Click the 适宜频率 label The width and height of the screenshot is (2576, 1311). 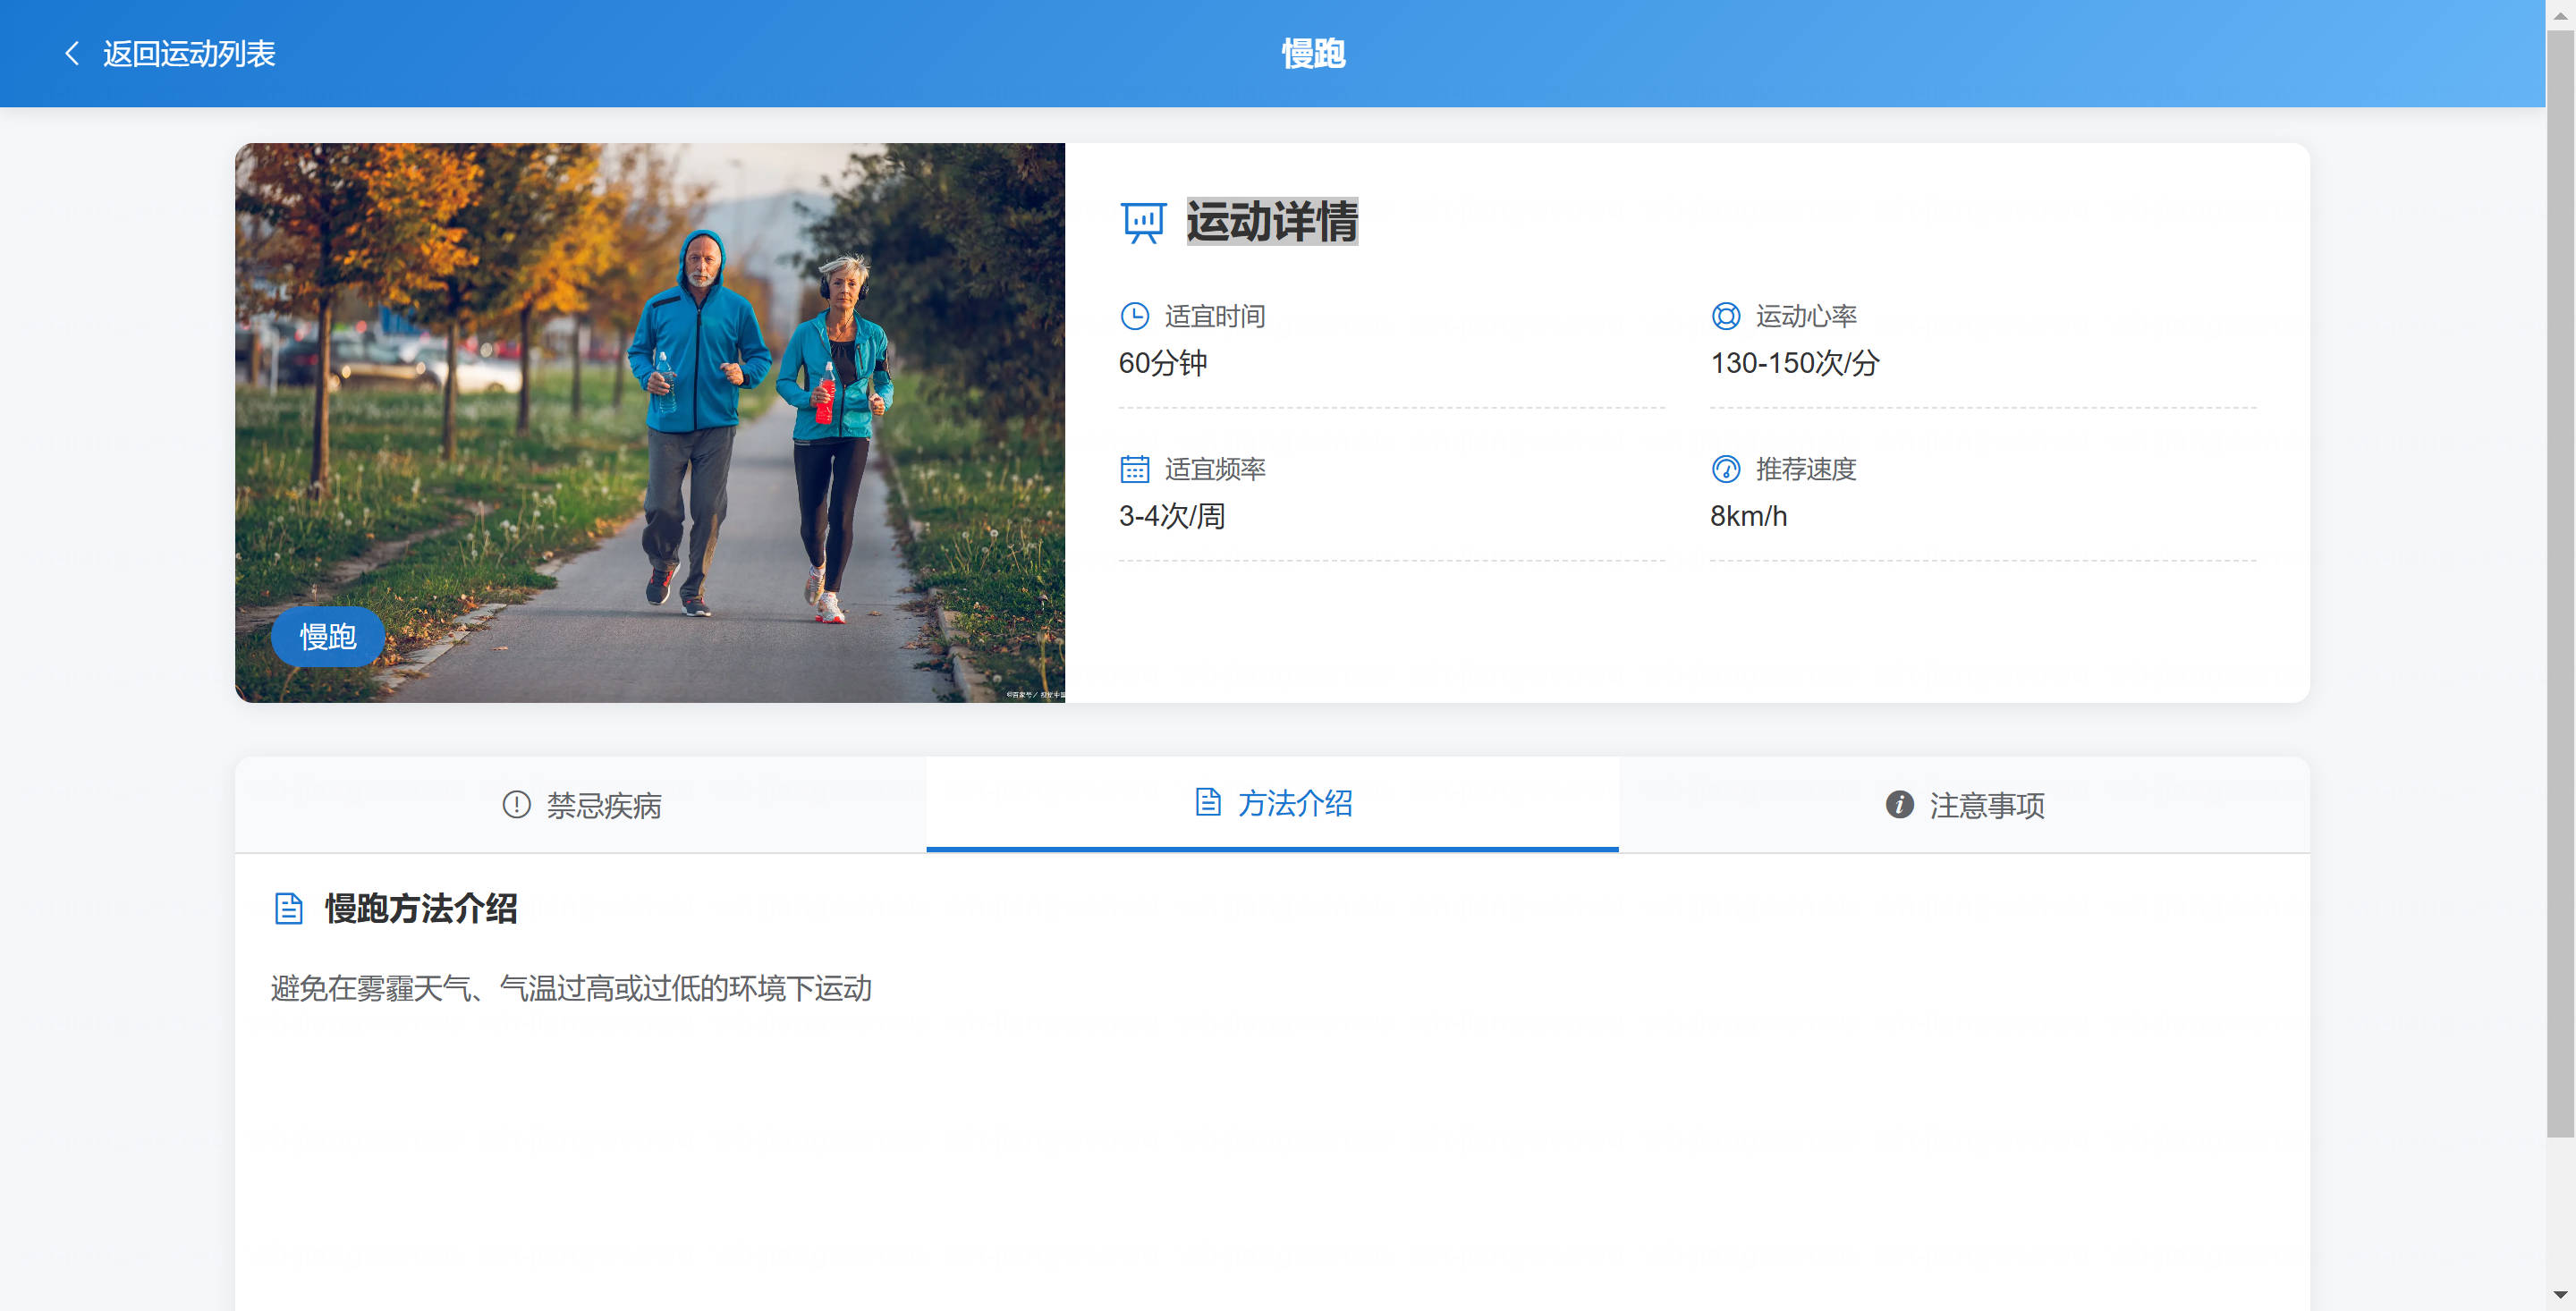(x=1215, y=469)
